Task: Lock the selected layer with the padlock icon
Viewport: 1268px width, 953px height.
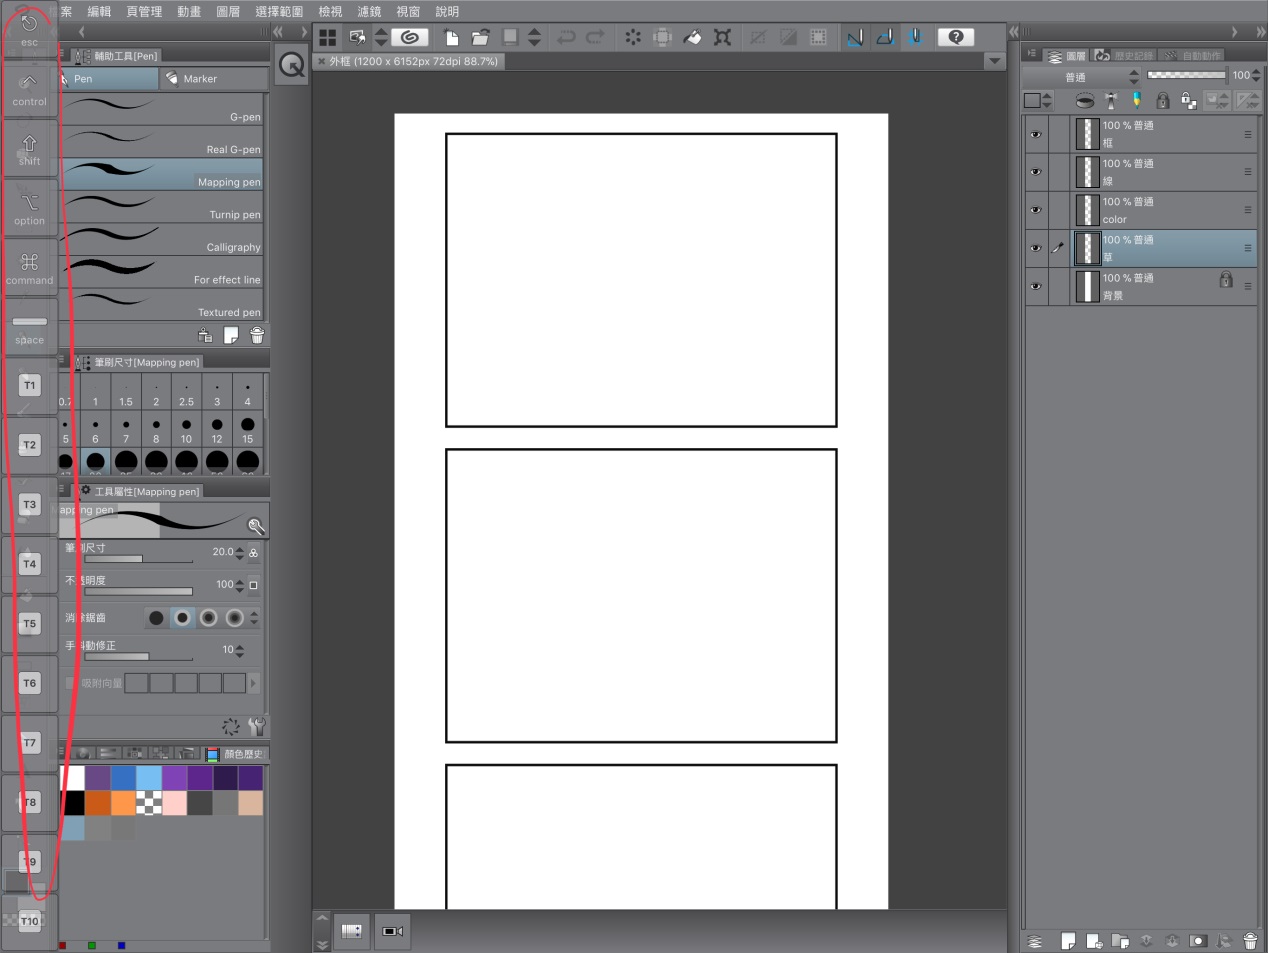Action: (x=1163, y=100)
